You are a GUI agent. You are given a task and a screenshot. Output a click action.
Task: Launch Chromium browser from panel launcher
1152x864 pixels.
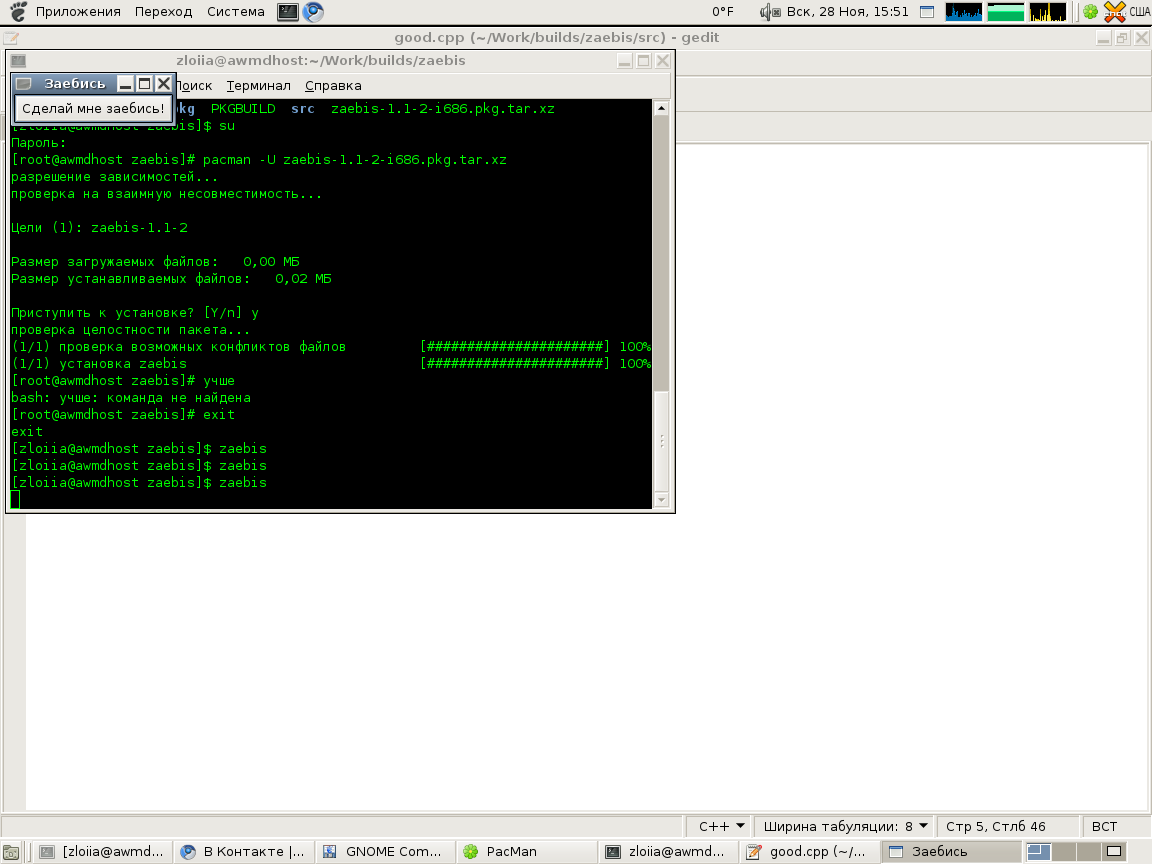pyautogui.click(x=314, y=12)
